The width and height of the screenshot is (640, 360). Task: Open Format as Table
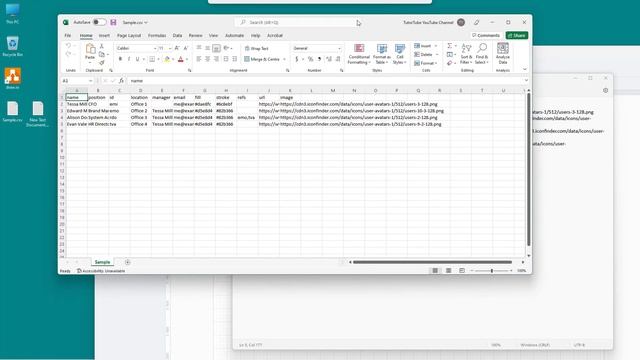[382, 54]
